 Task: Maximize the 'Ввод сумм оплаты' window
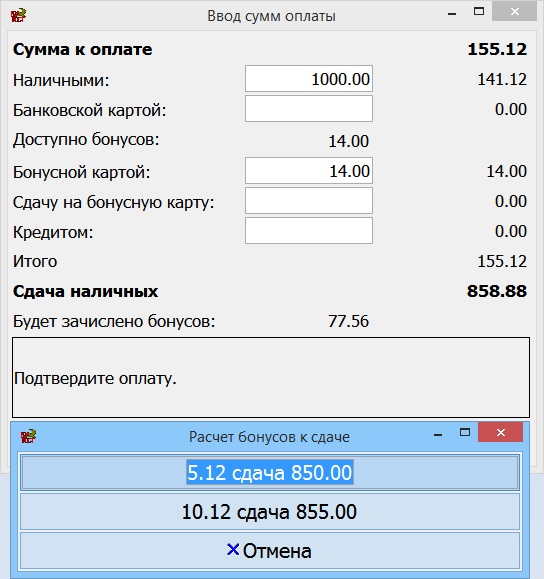point(479,12)
